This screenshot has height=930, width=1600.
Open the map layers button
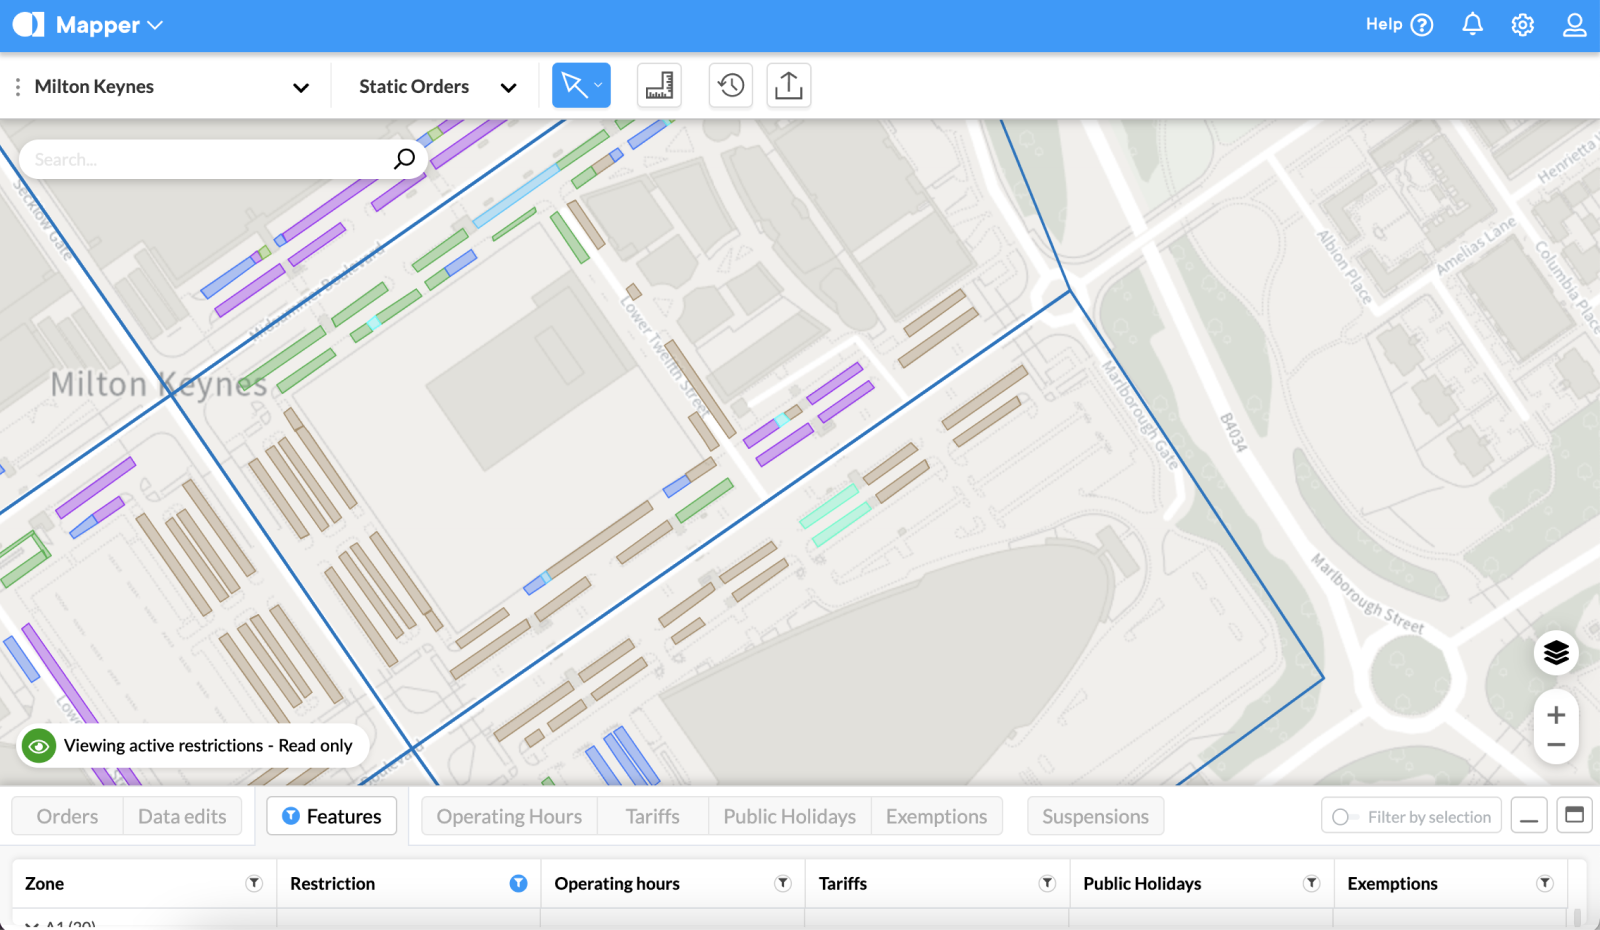coord(1555,653)
